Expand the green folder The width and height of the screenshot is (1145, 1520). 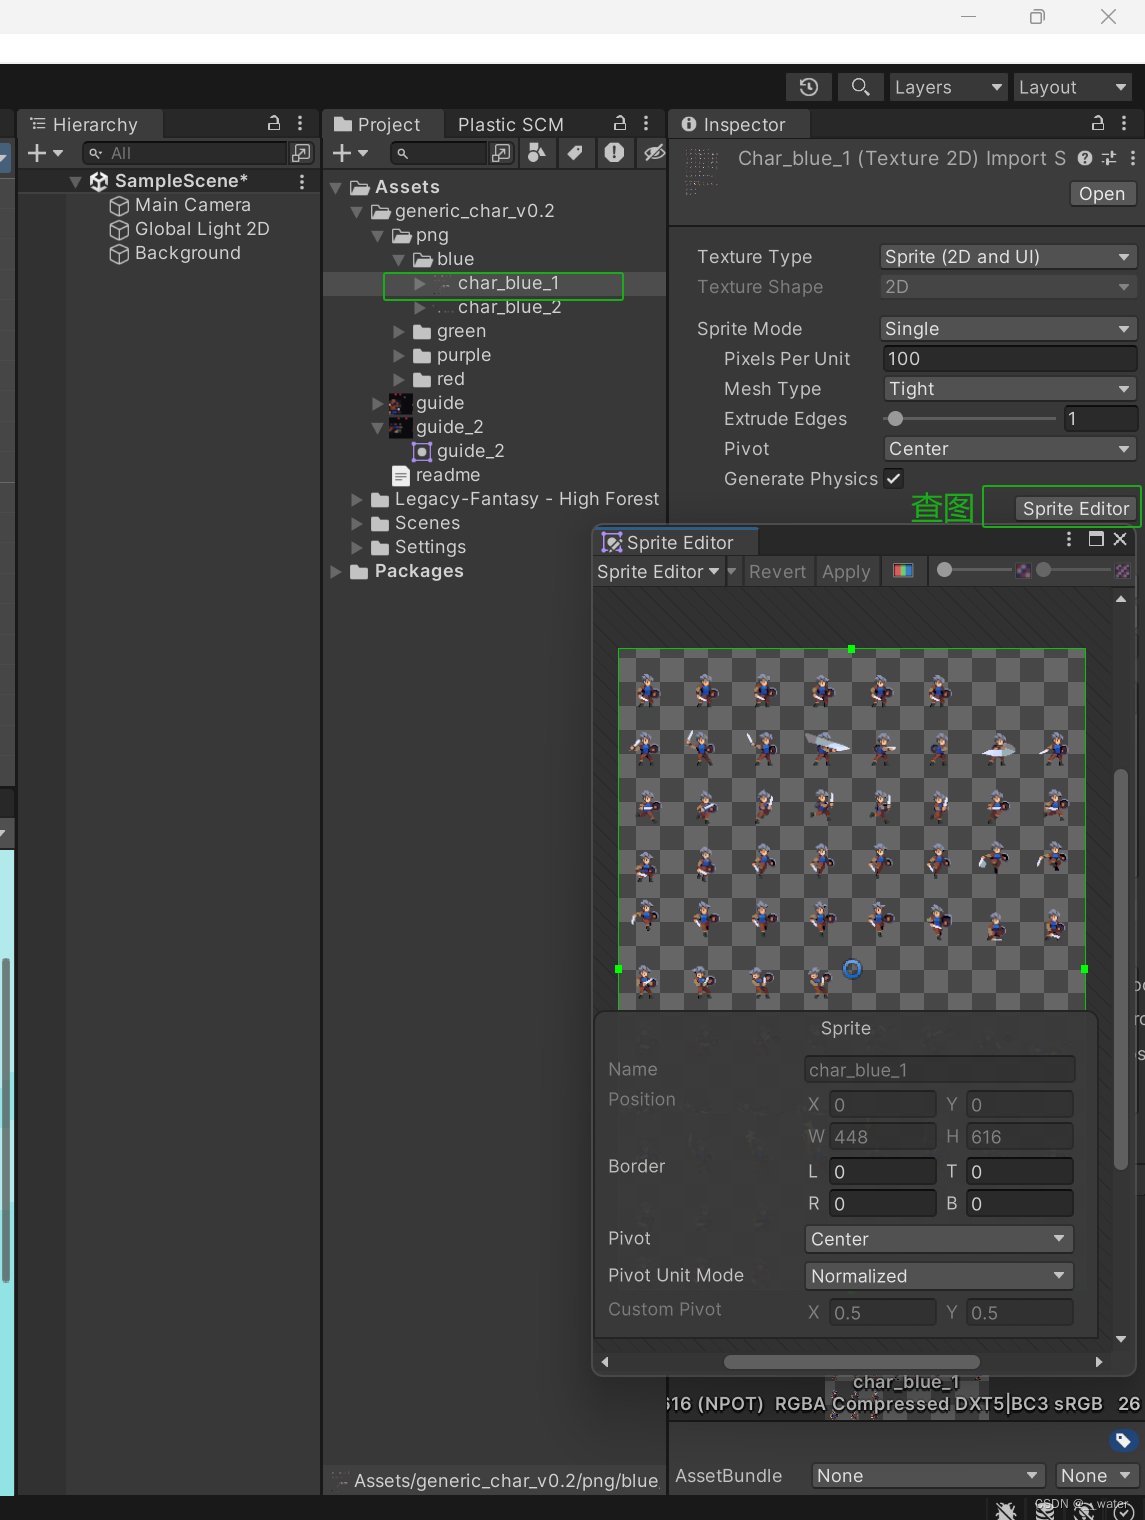click(x=399, y=331)
